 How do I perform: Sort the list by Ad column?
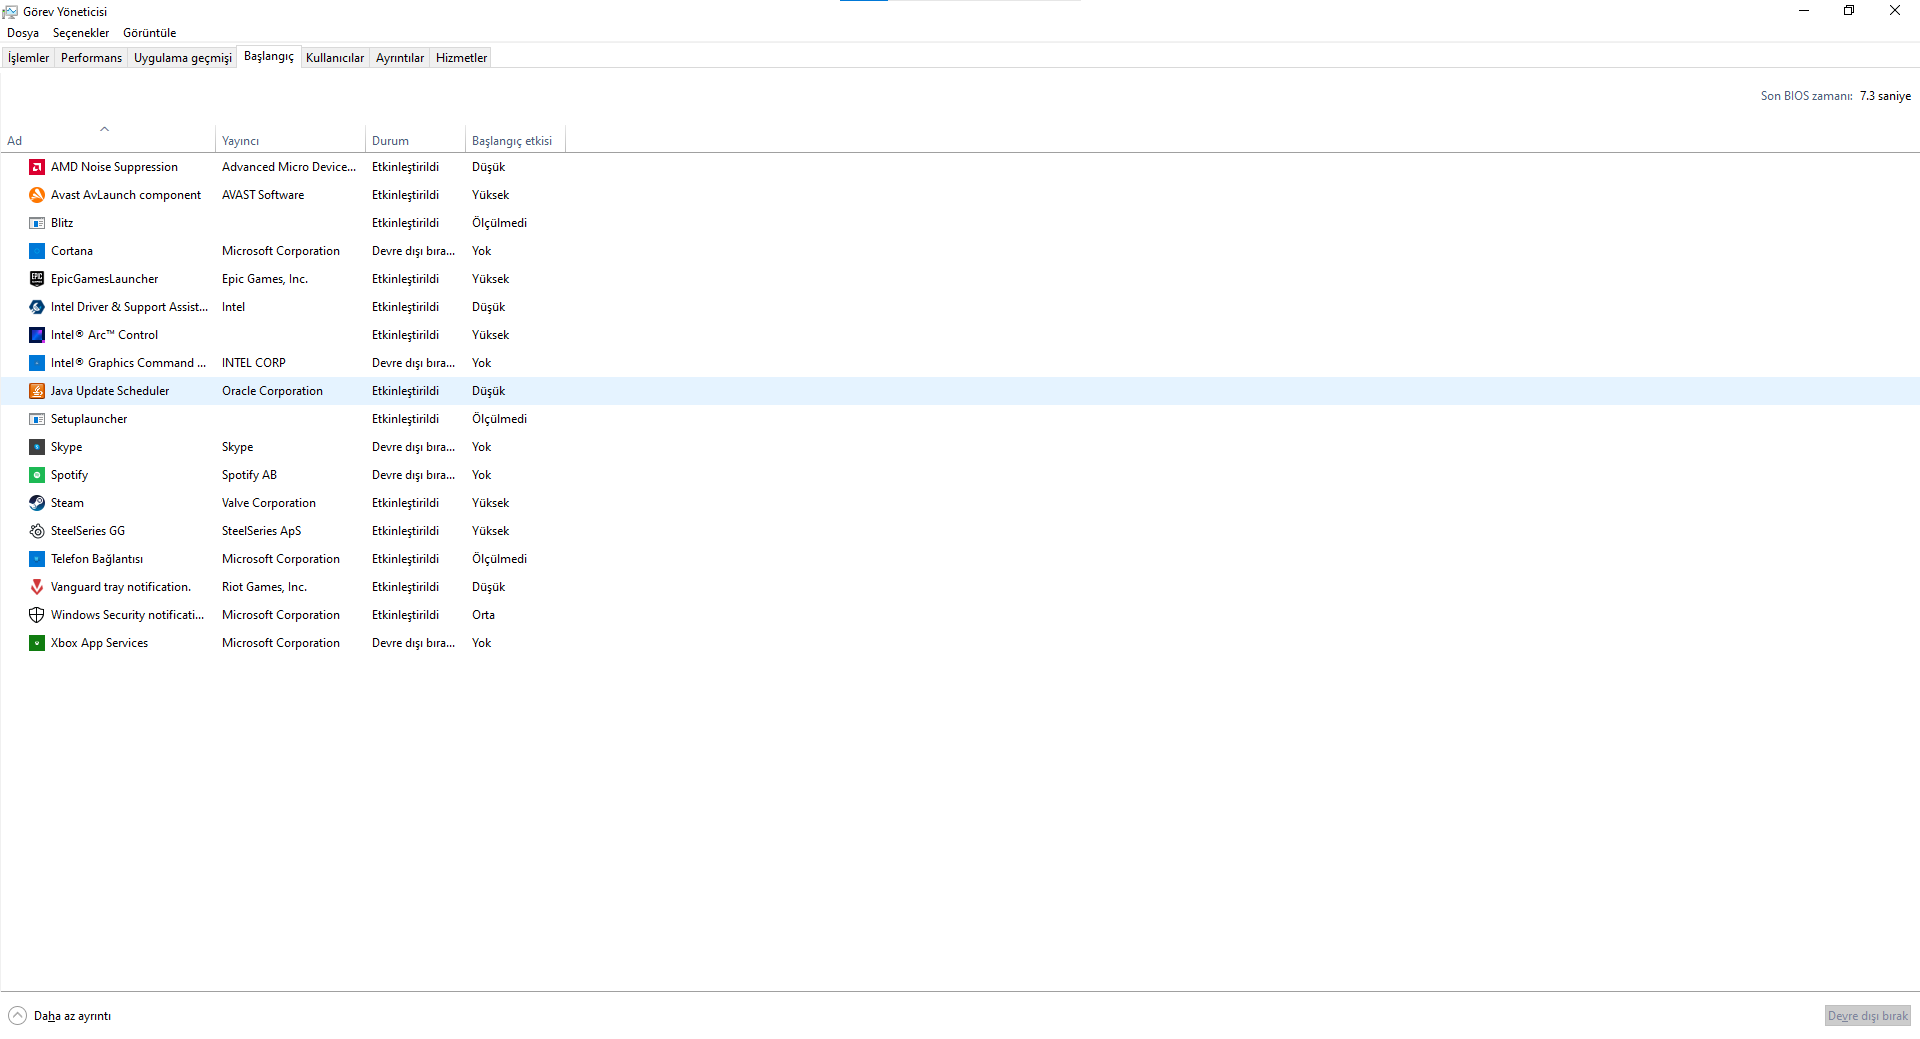pyautogui.click(x=107, y=141)
